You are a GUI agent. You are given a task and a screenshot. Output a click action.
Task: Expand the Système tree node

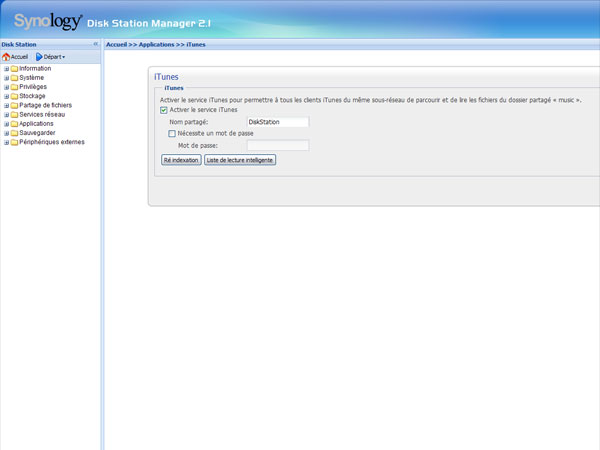pos(7,78)
